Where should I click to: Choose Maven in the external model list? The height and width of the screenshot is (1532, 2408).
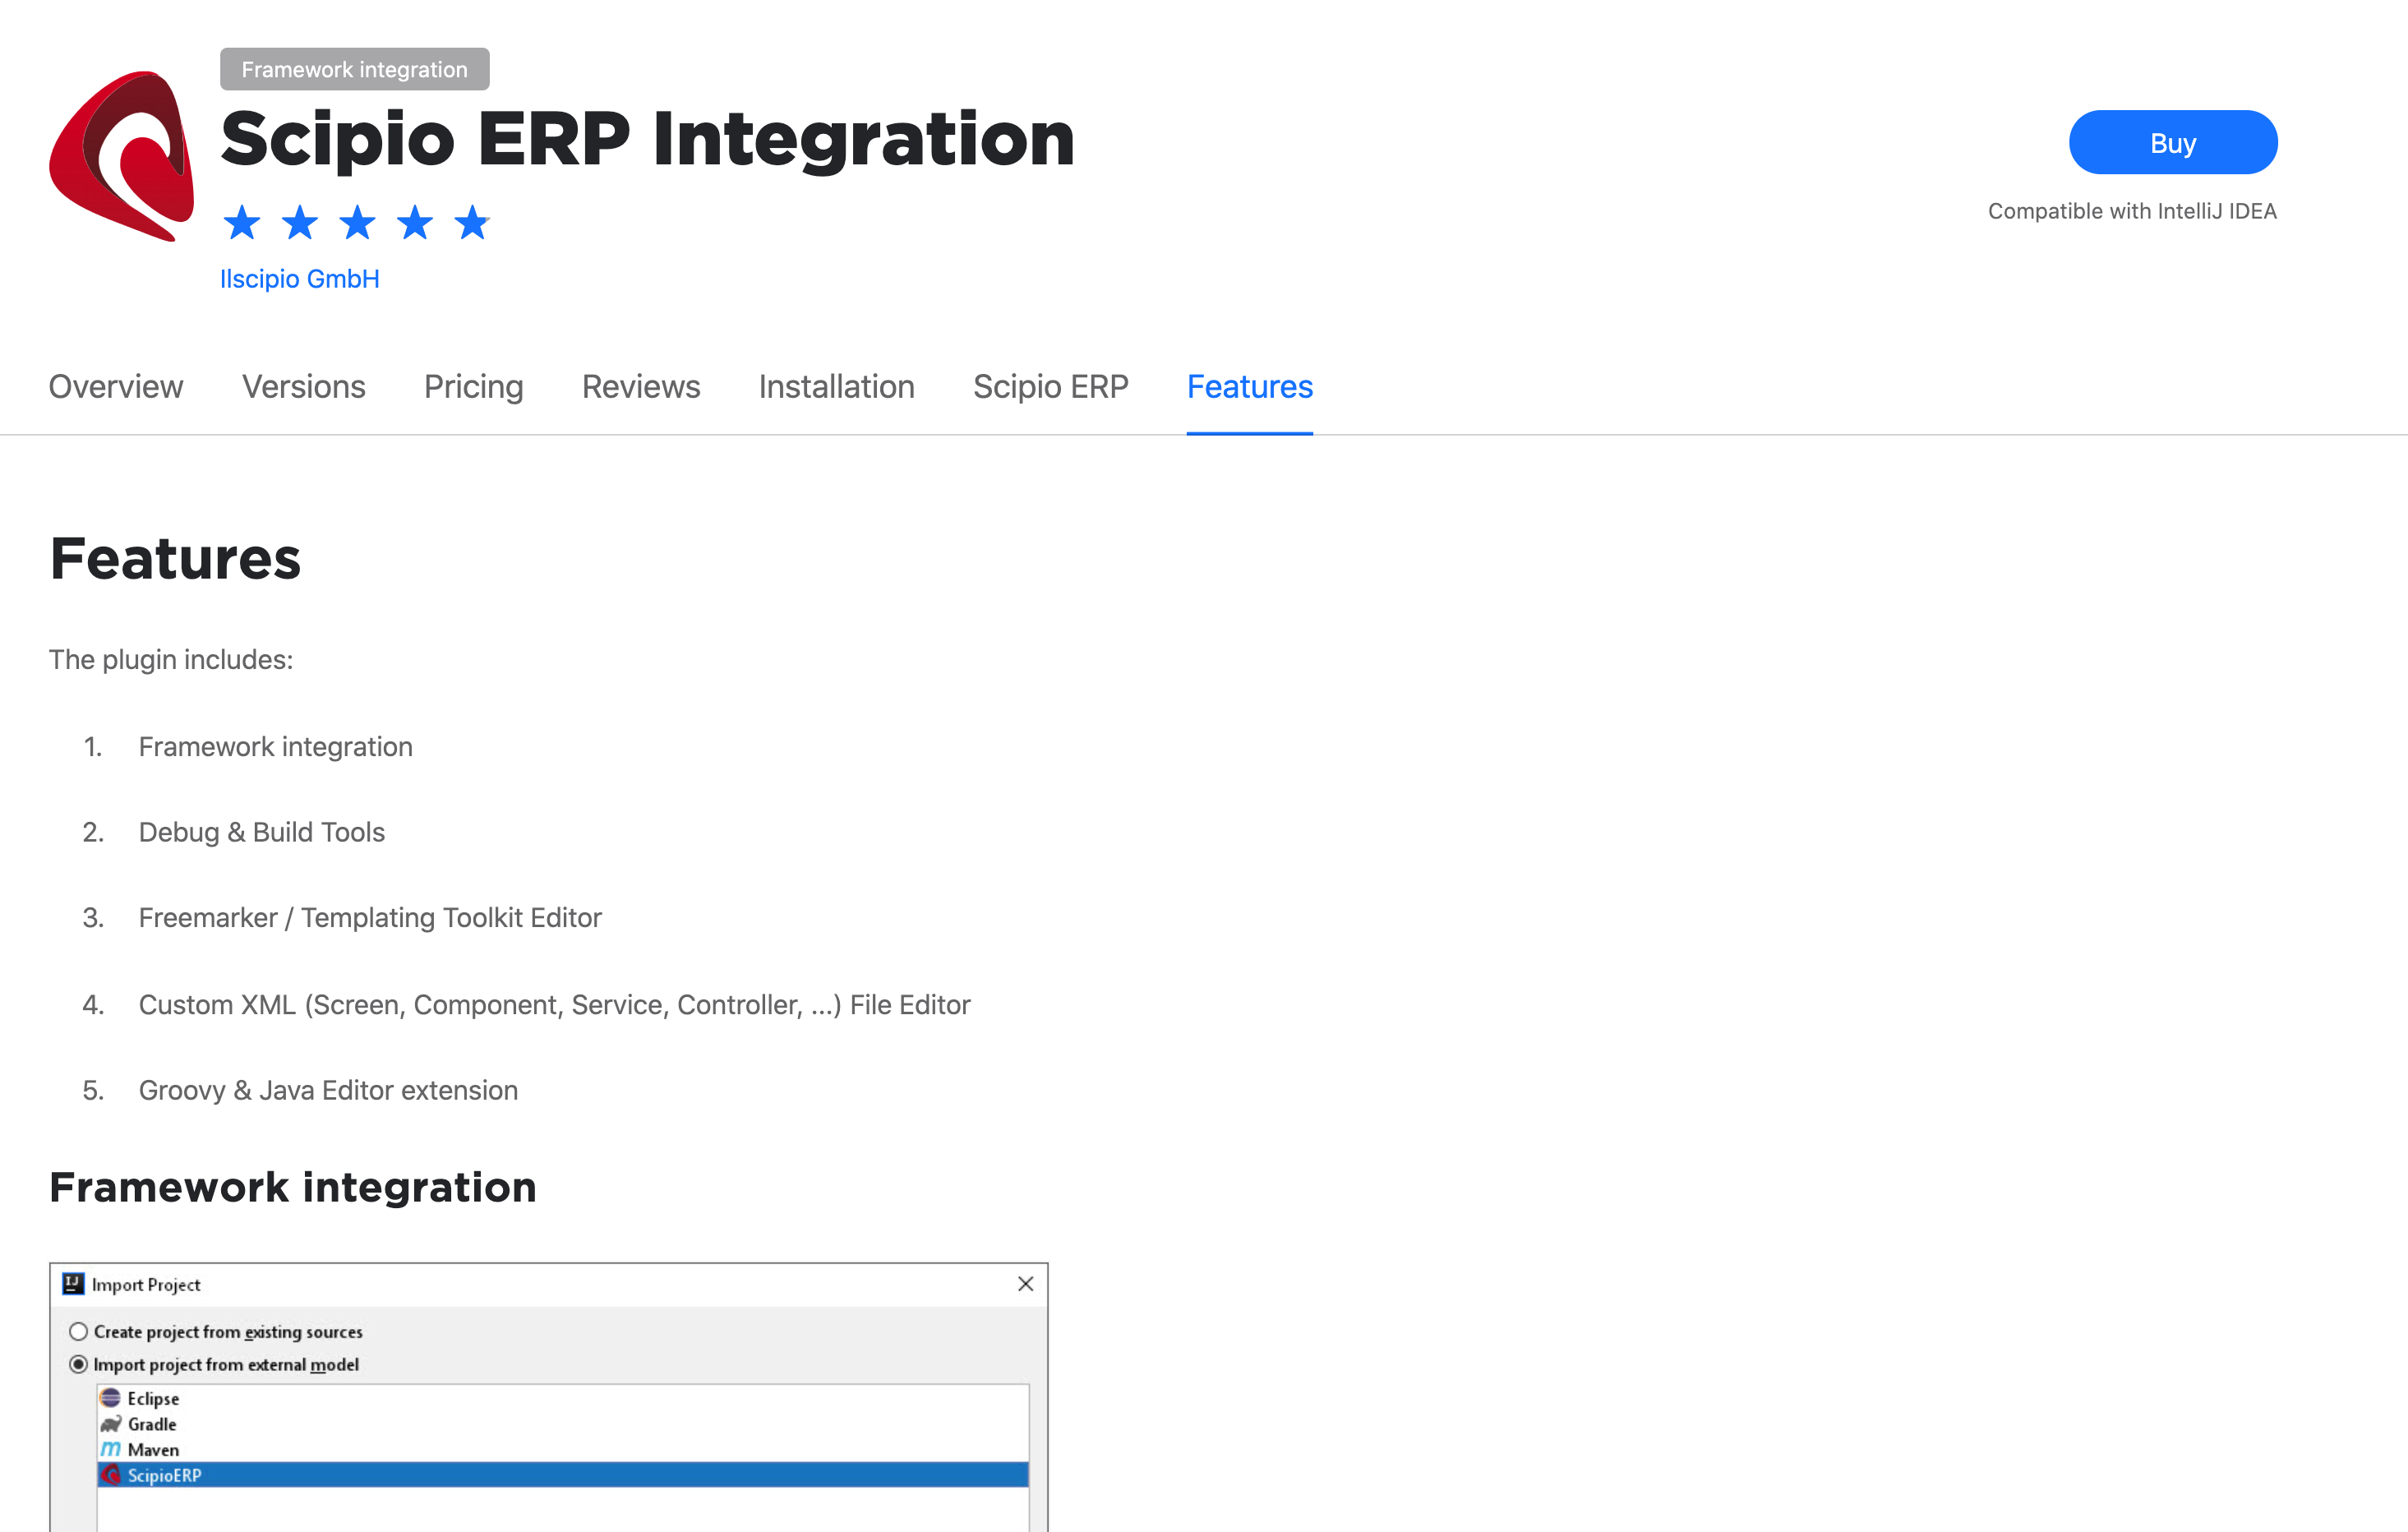(x=563, y=1450)
